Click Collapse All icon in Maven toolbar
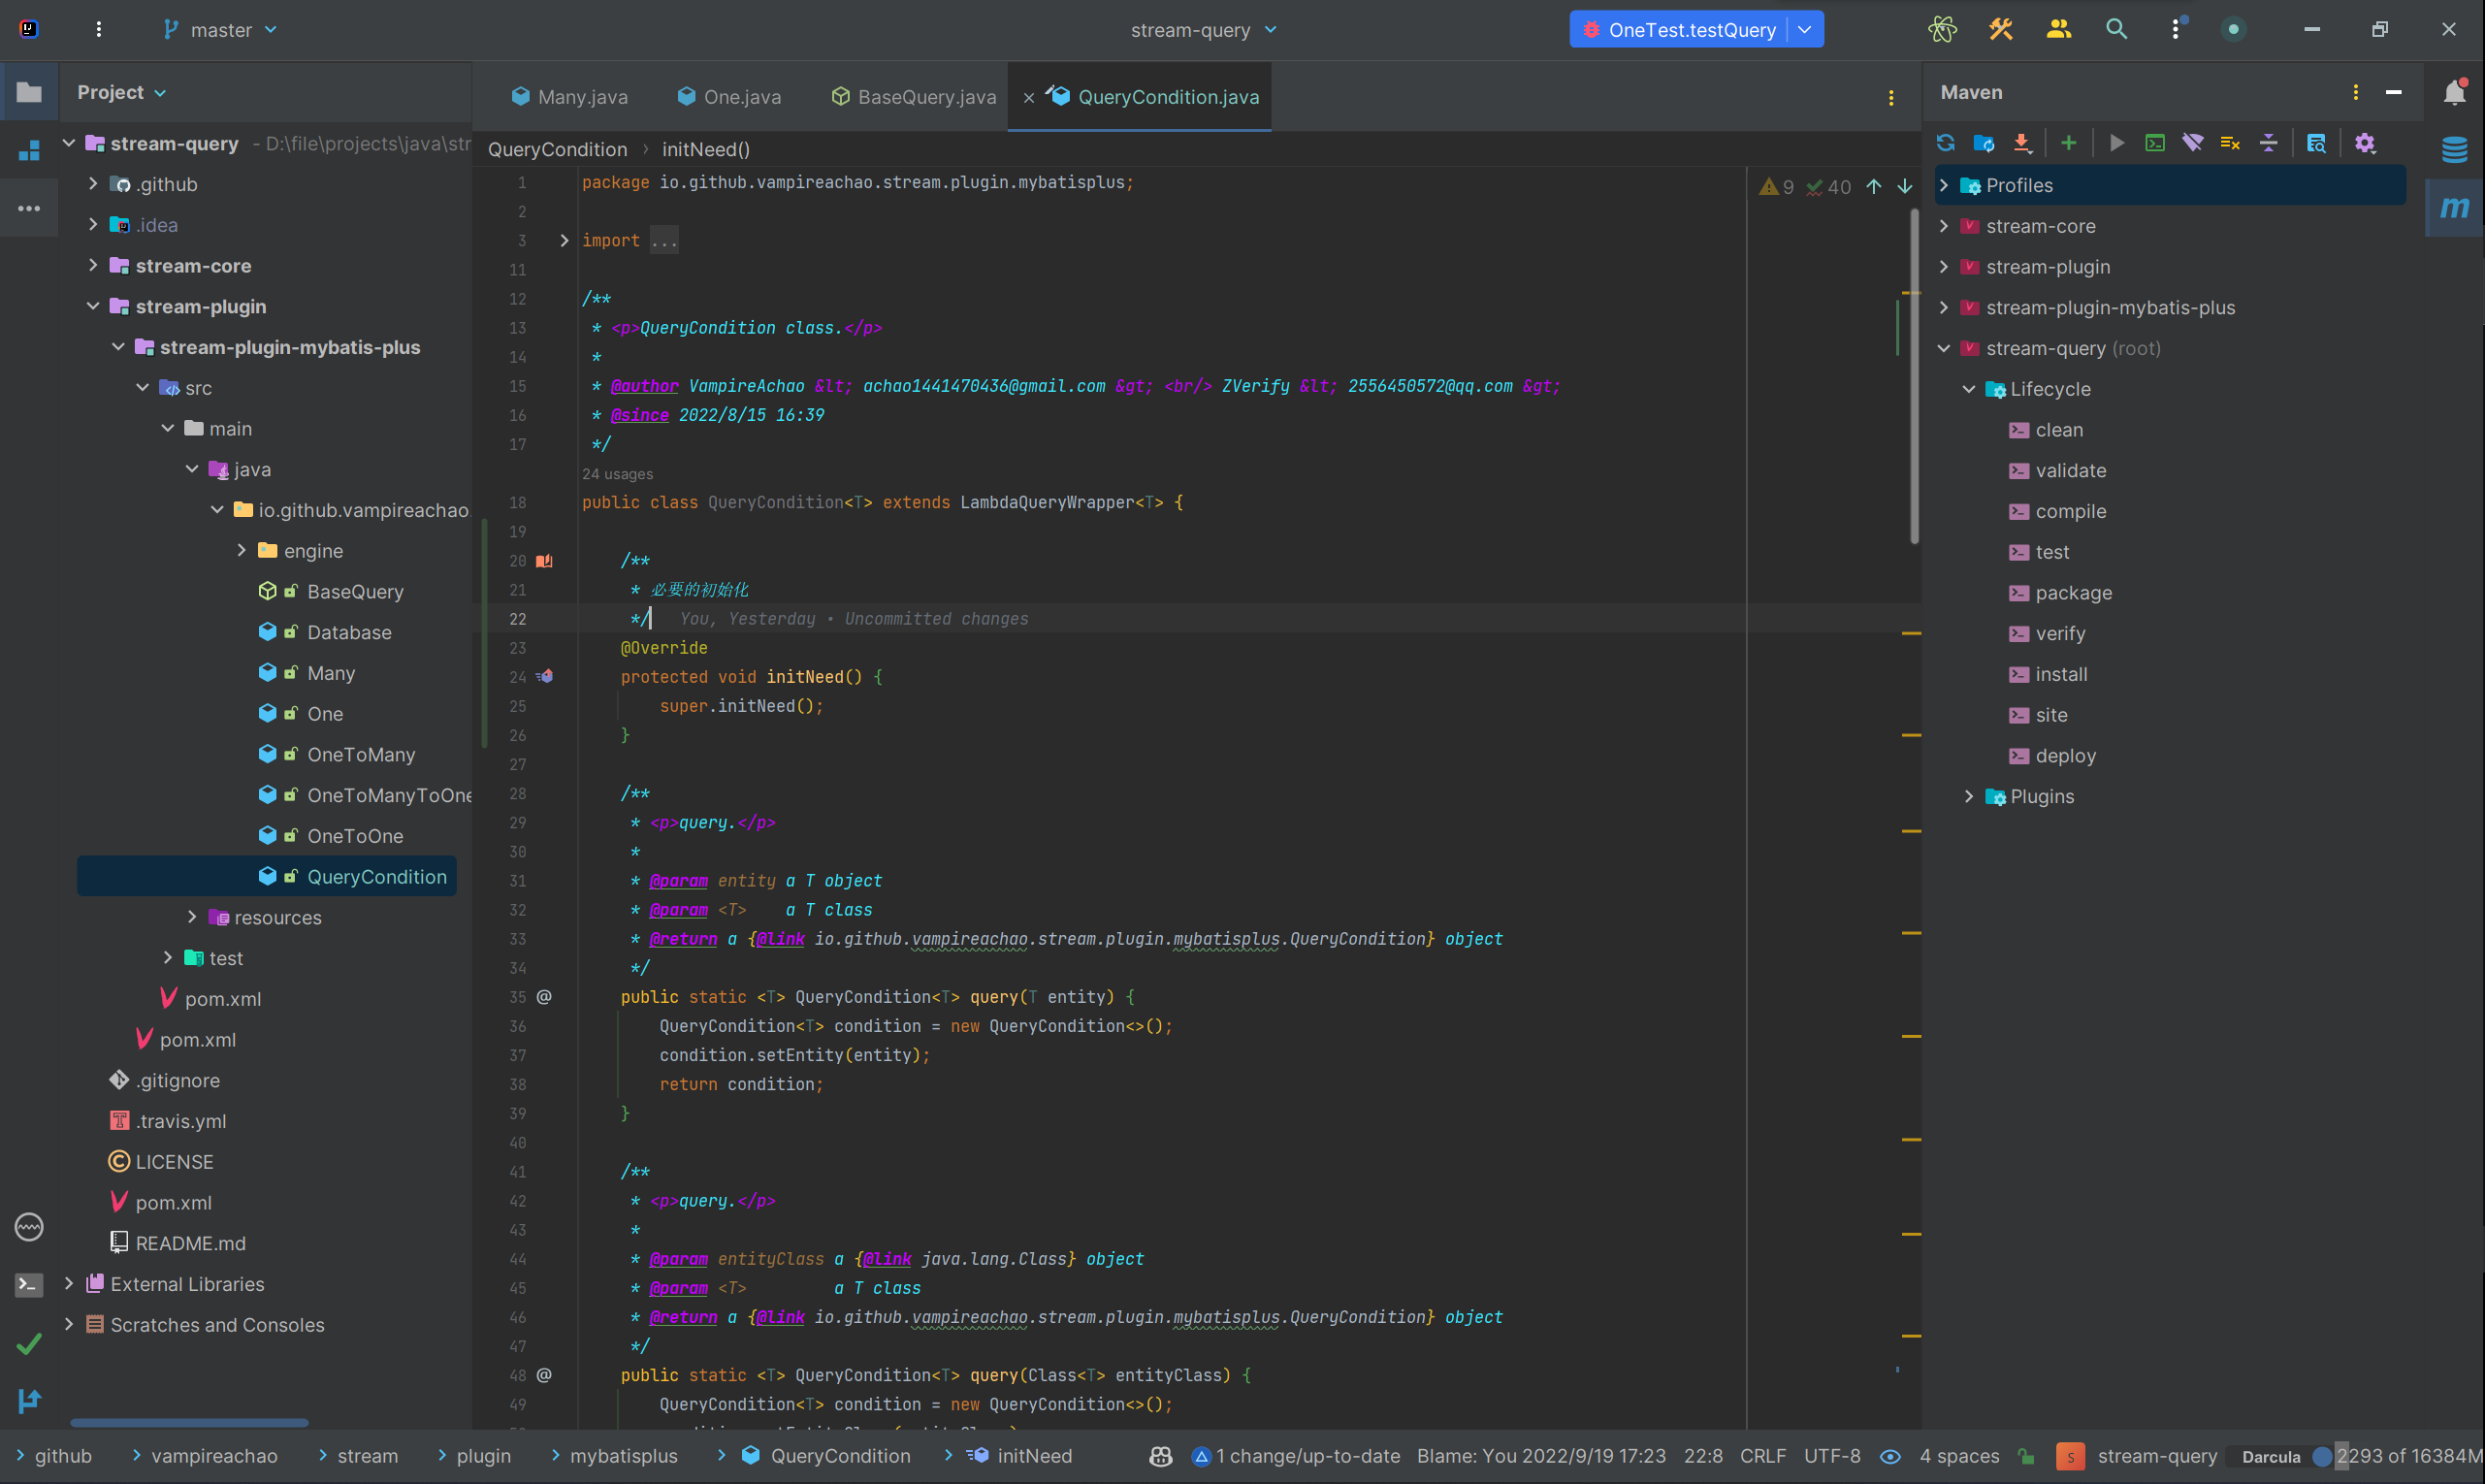 point(2268,143)
